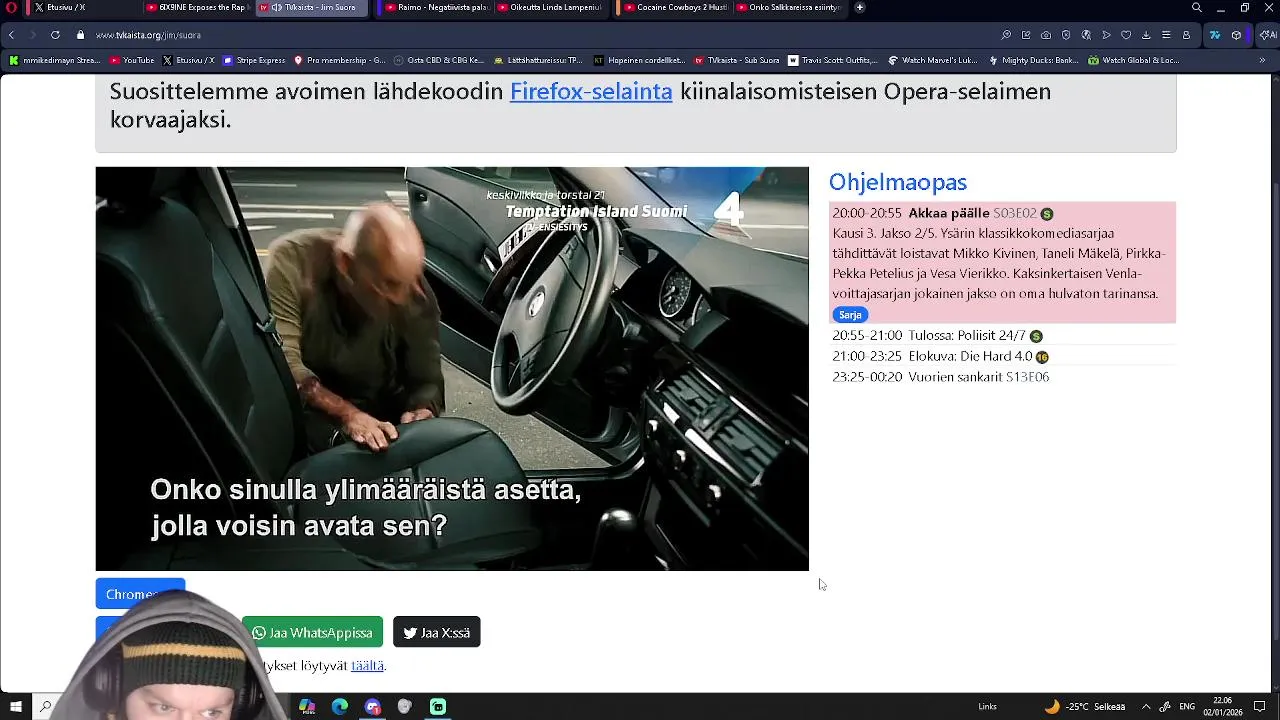Image resolution: width=1280 pixels, height=720 pixels.
Task: Select the Akkaa päälle program title
Action: (x=948, y=213)
